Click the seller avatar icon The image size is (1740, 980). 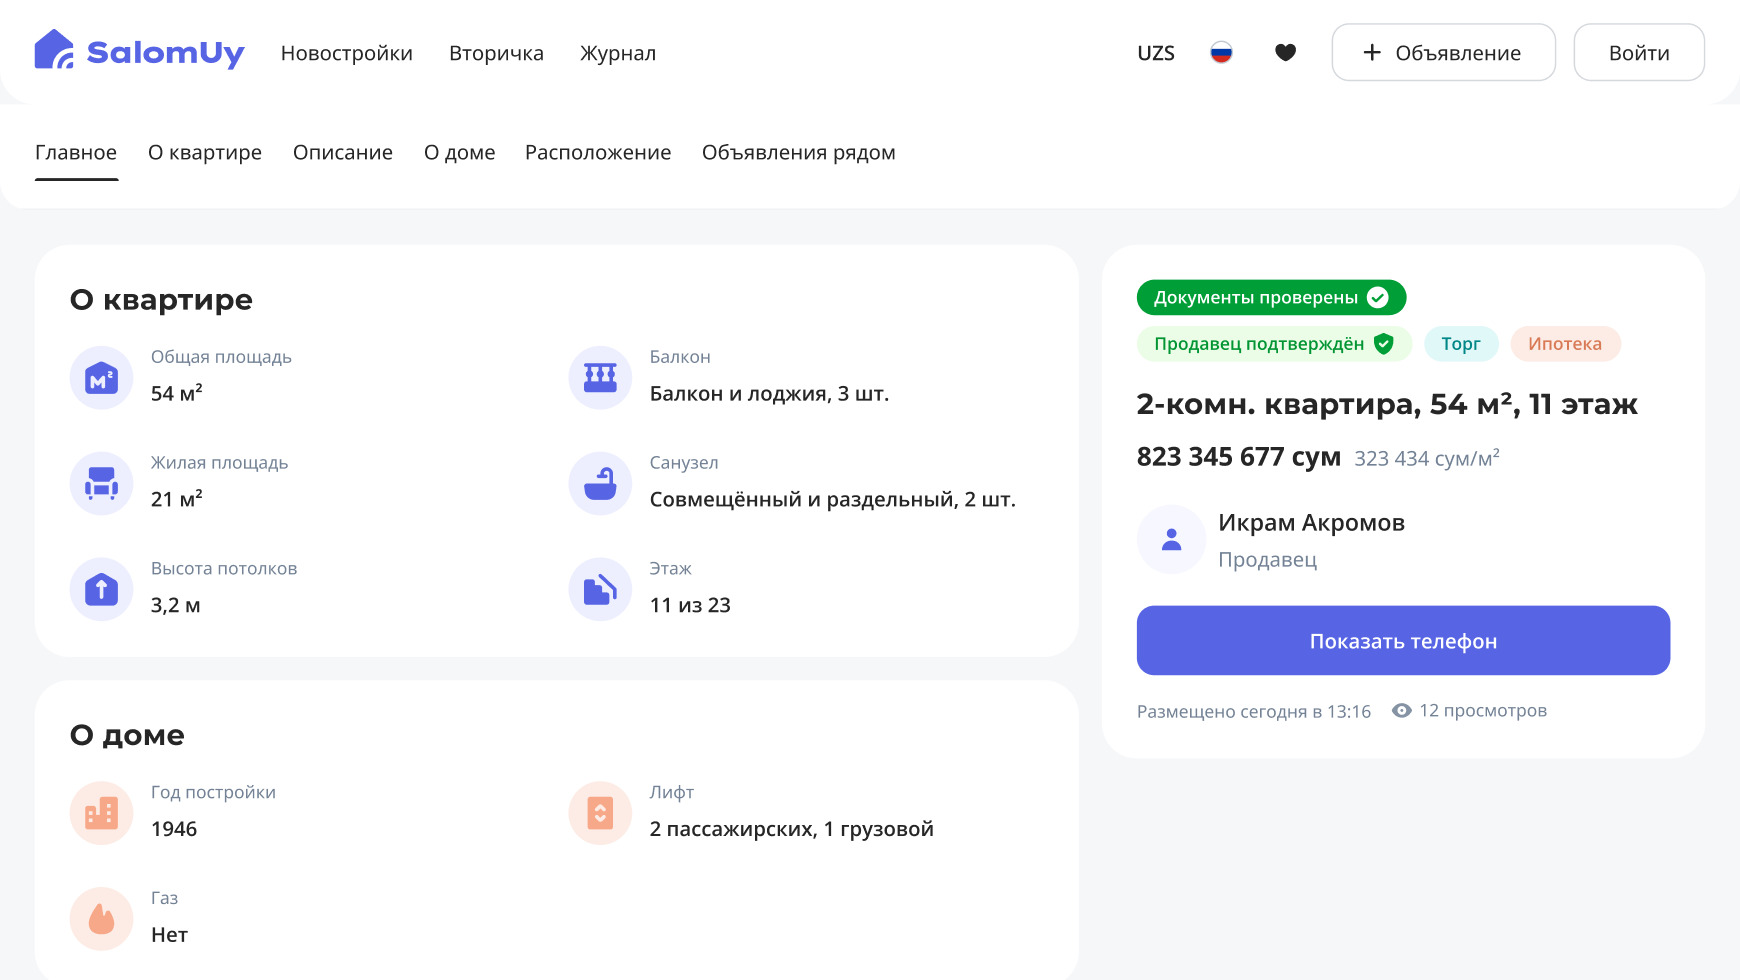(x=1171, y=540)
